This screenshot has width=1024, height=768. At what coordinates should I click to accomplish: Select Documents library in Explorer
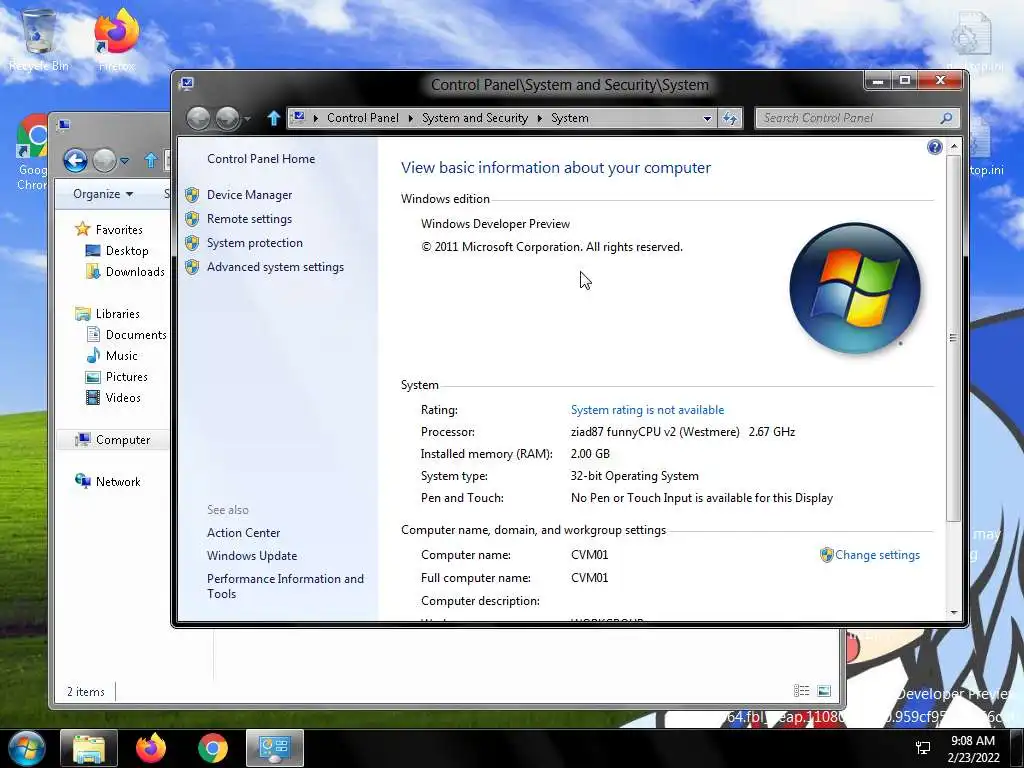[135, 335]
